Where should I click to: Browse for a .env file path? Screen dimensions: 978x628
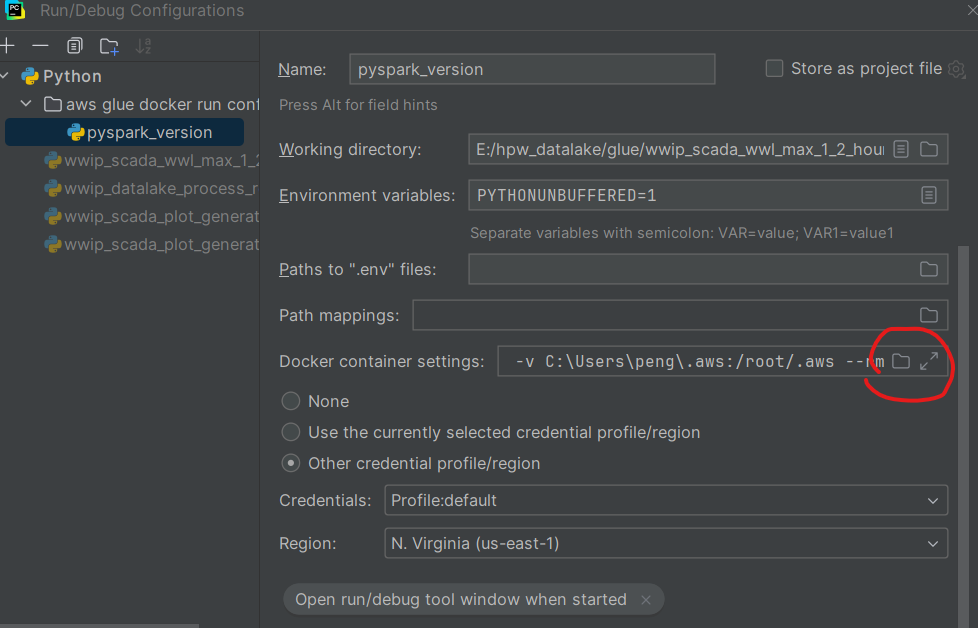(928, 269)
